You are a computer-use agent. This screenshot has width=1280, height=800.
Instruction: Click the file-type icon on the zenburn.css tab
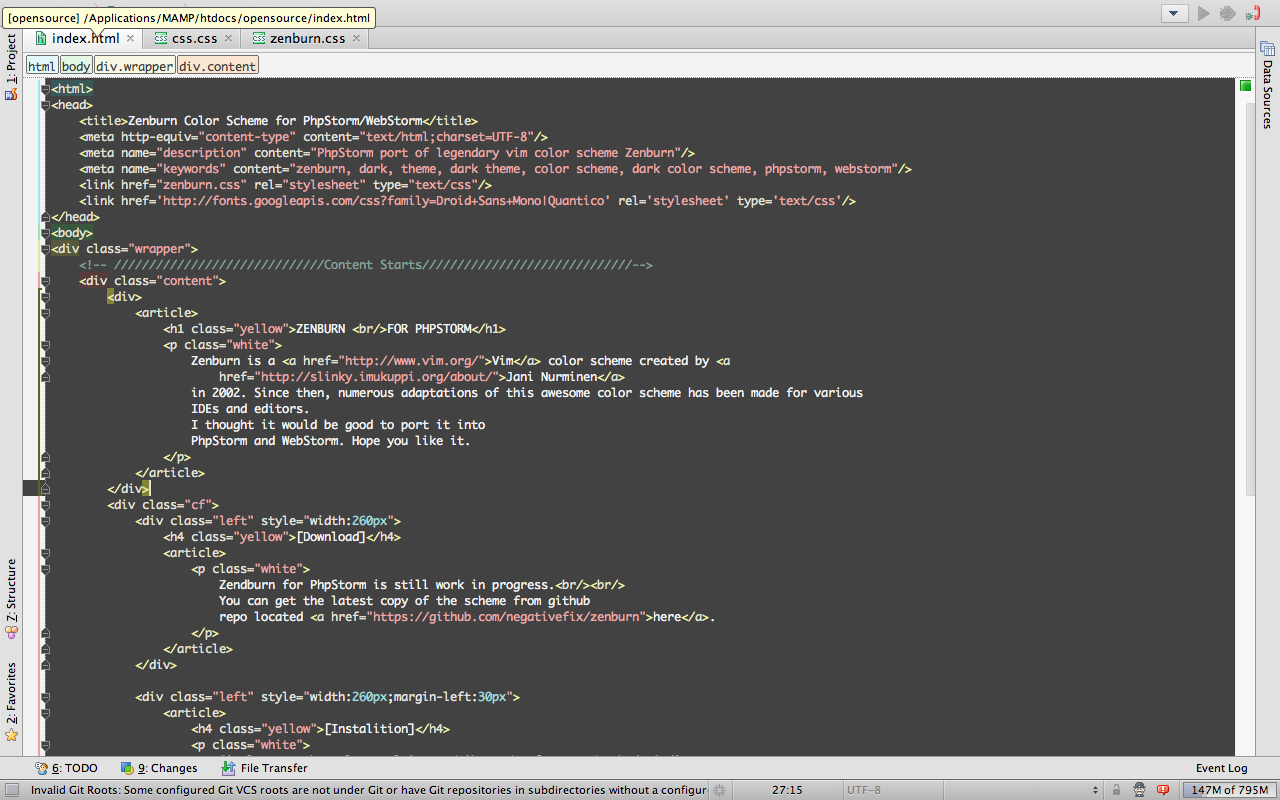(x=259, y=38)
